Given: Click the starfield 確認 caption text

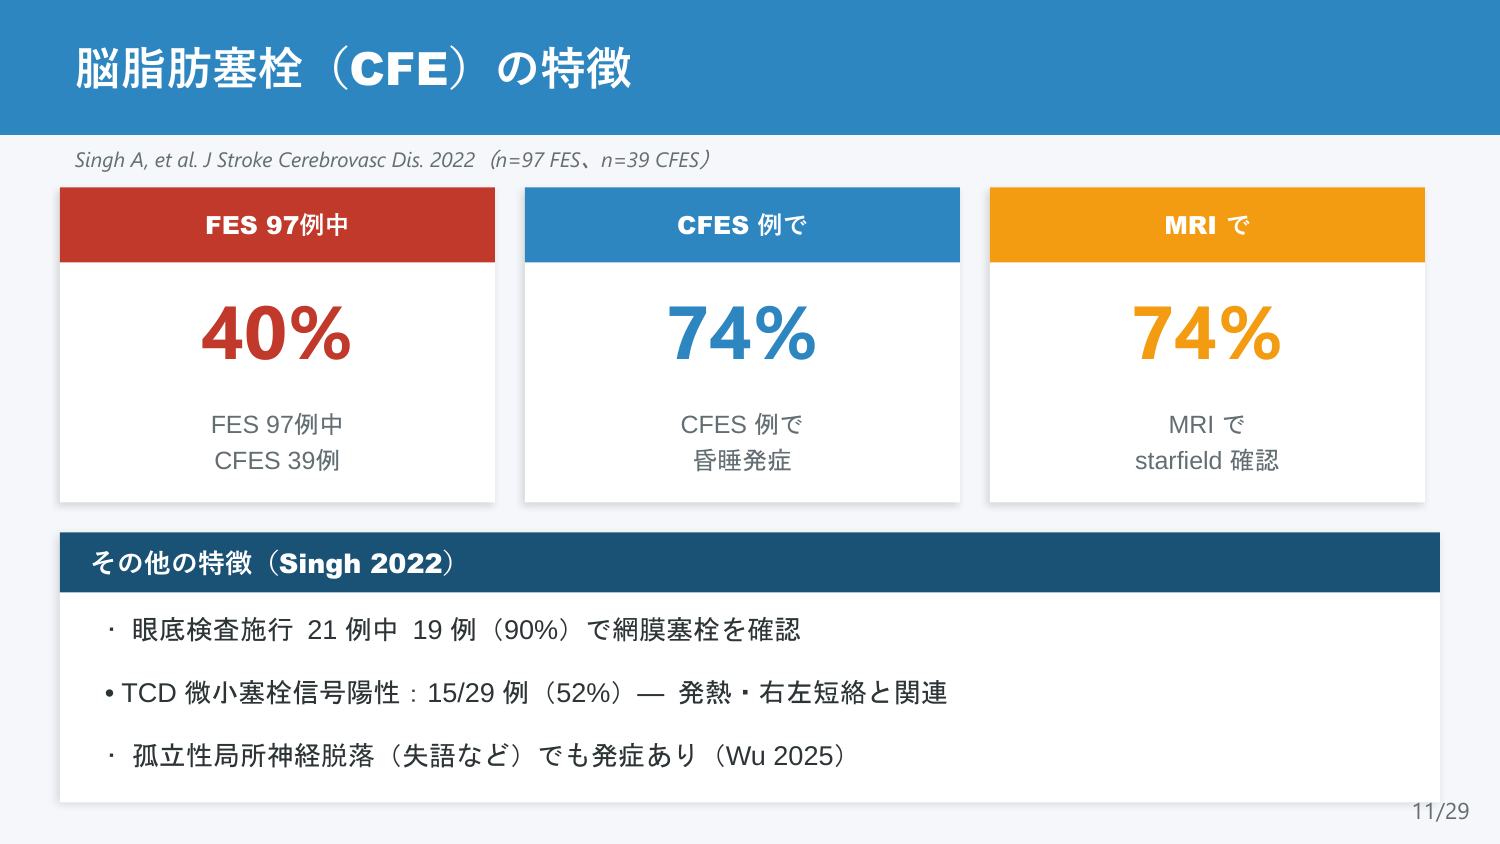Looking at the screenshot, I should (1207, 461).
